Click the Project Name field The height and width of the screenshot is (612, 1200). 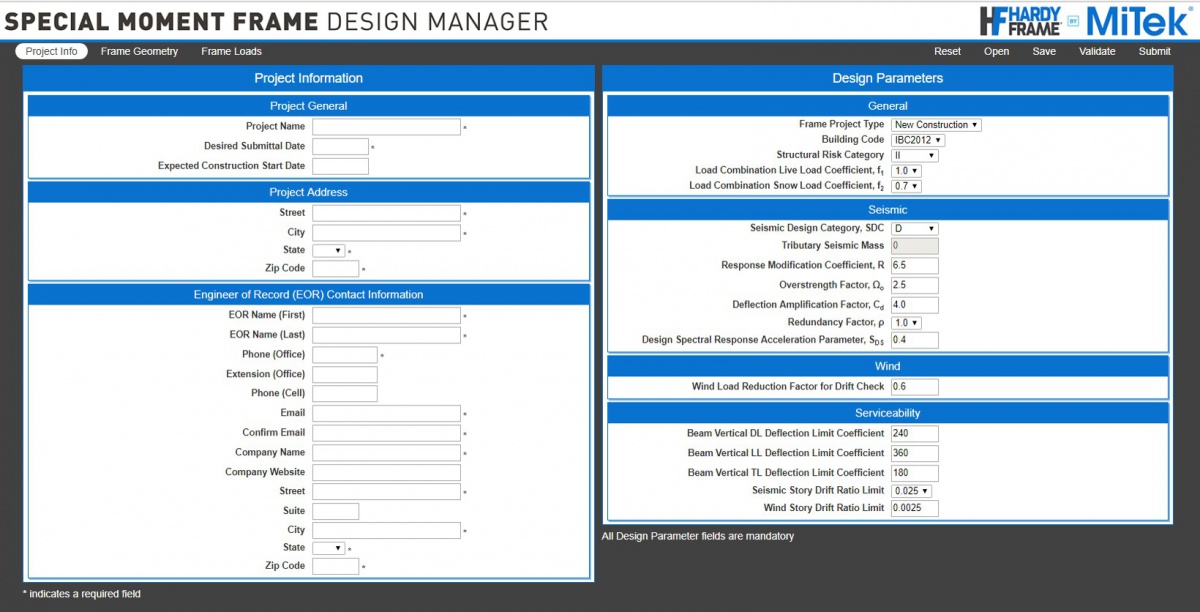click(x=386, y=127)
